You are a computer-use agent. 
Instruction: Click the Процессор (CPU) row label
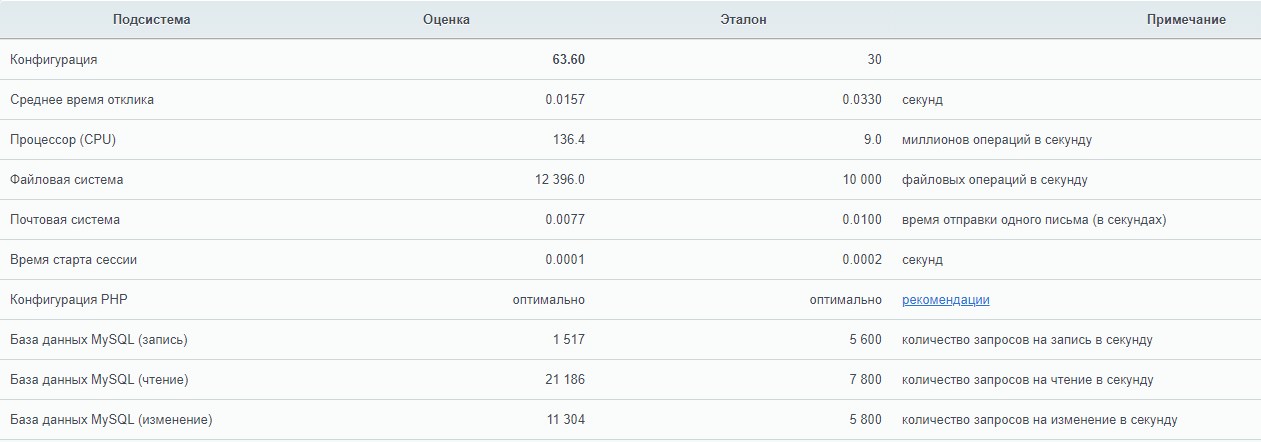pos(63,140)
